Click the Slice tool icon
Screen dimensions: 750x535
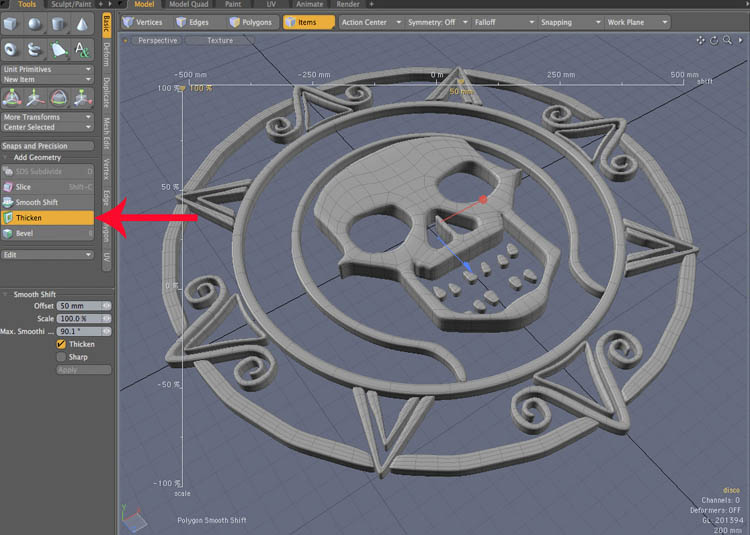[x=8, y=187]
